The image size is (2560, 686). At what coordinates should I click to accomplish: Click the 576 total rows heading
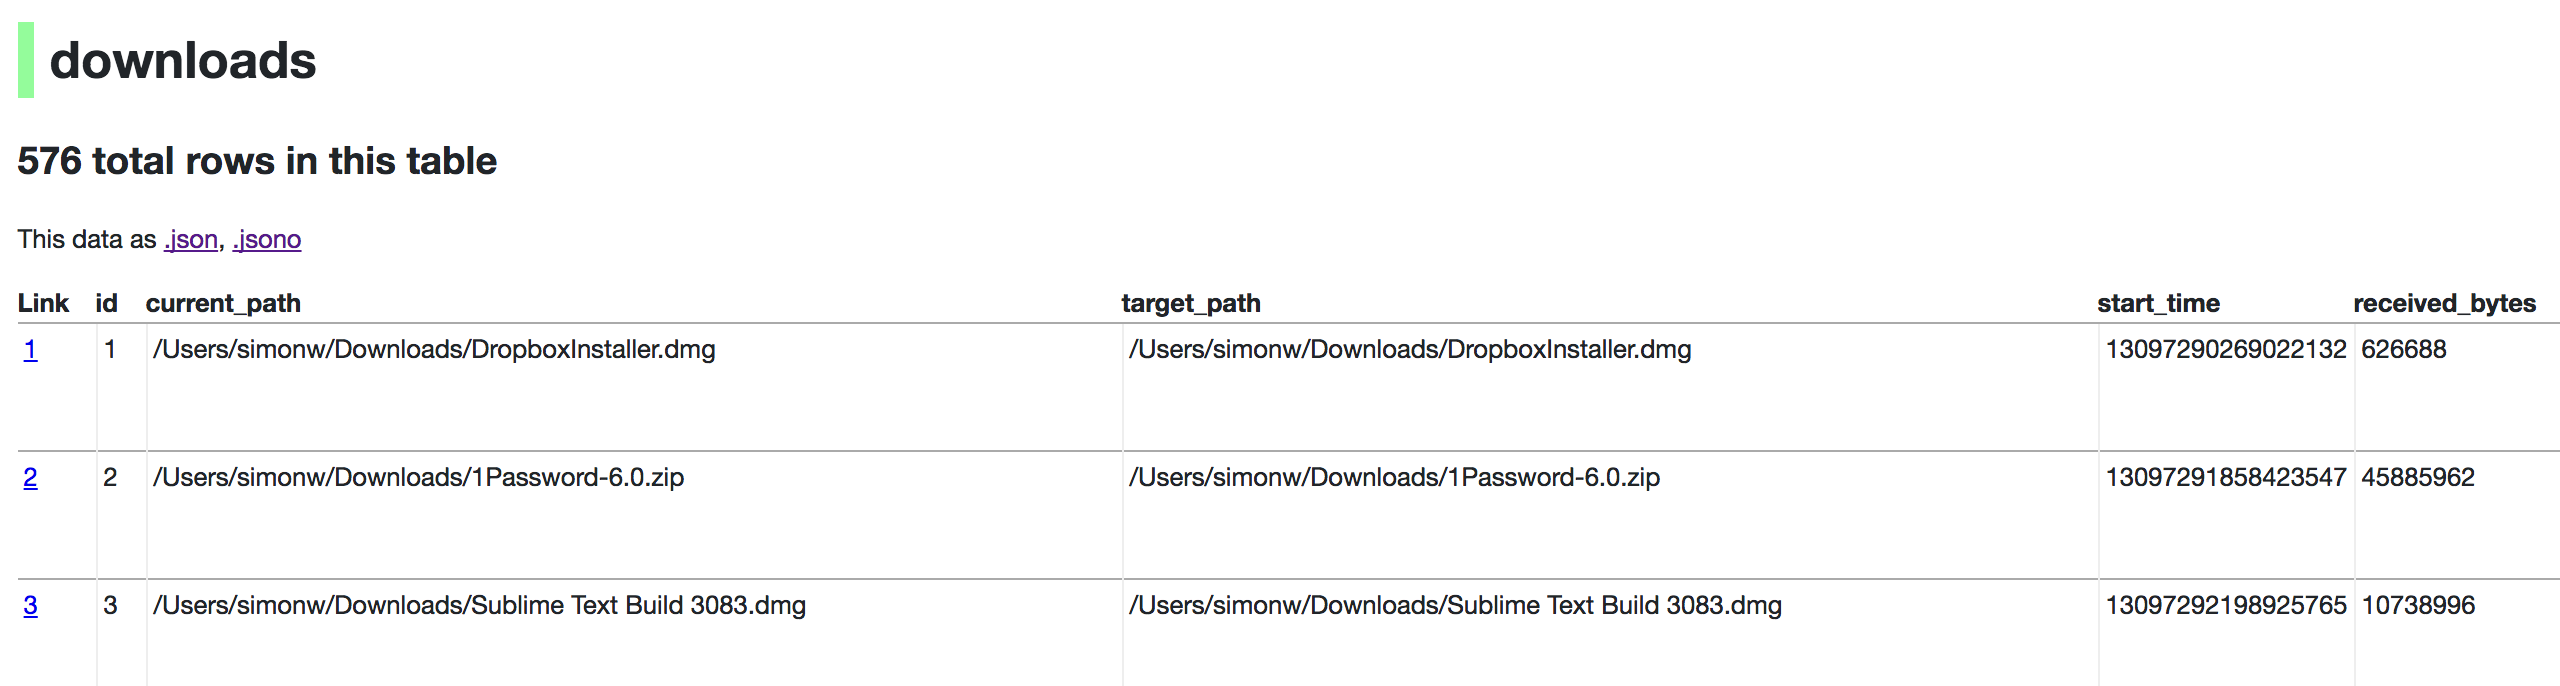[x=257, y=160]
